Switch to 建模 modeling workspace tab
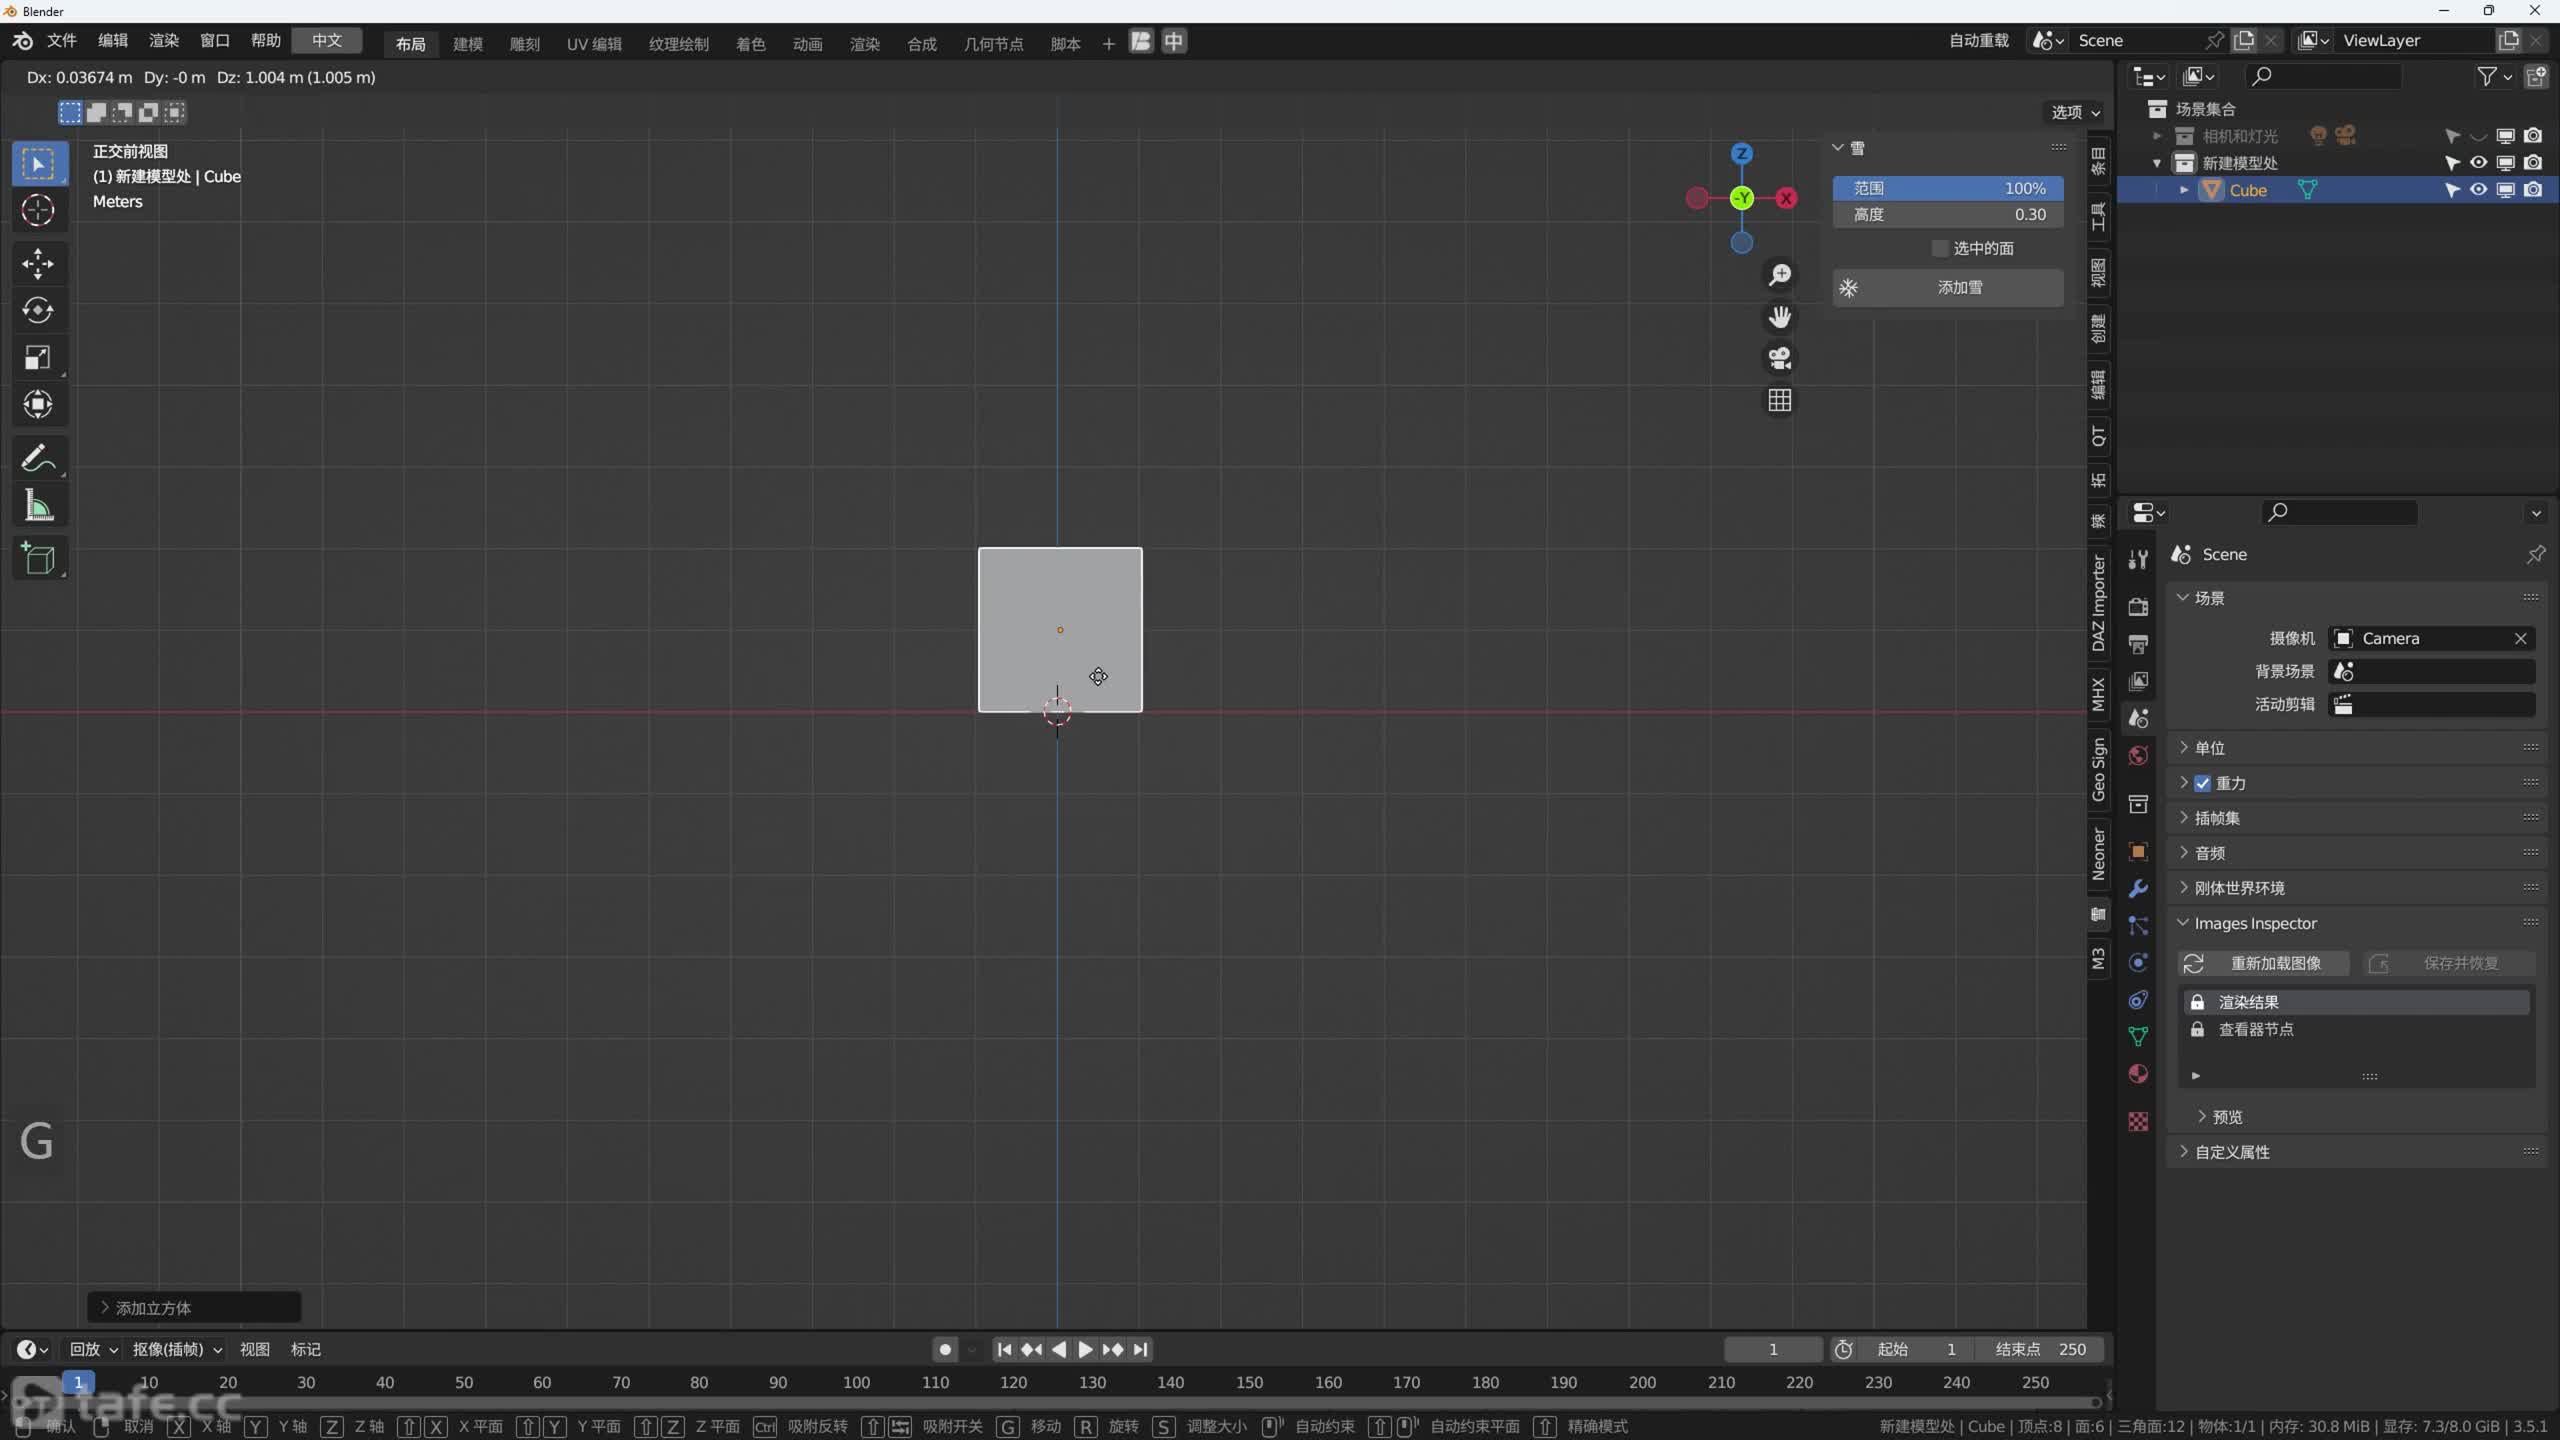This screenshot has width=2560, height=1440. 467,44
